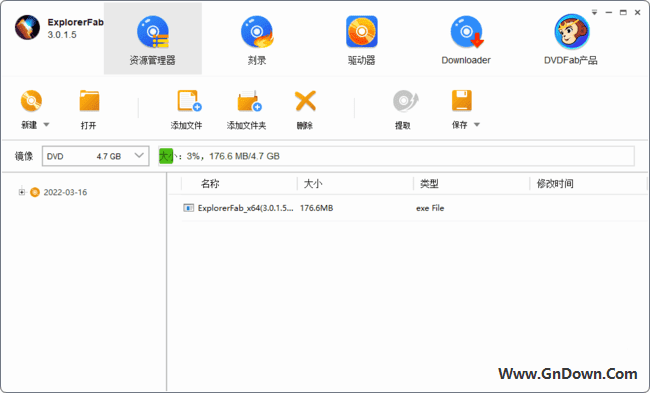Expand the 2022-03-16 tree node

[22, 192]
